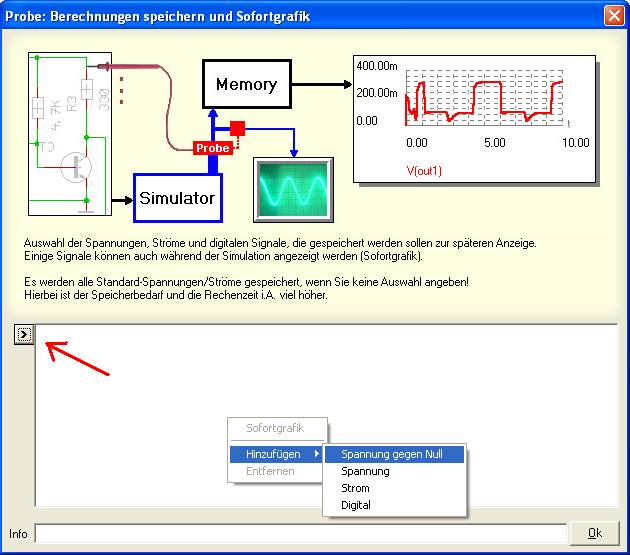Select 'Digital' from the submenu
This screenshot has height=555, width=630.
click(356, 505)
